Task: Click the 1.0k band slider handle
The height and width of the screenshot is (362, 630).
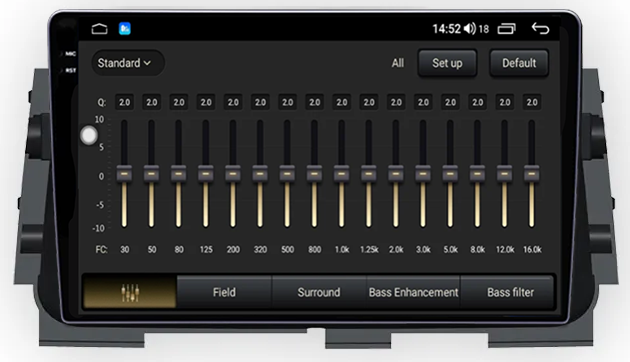Action: pyautogui.click(x=342, y=174)
